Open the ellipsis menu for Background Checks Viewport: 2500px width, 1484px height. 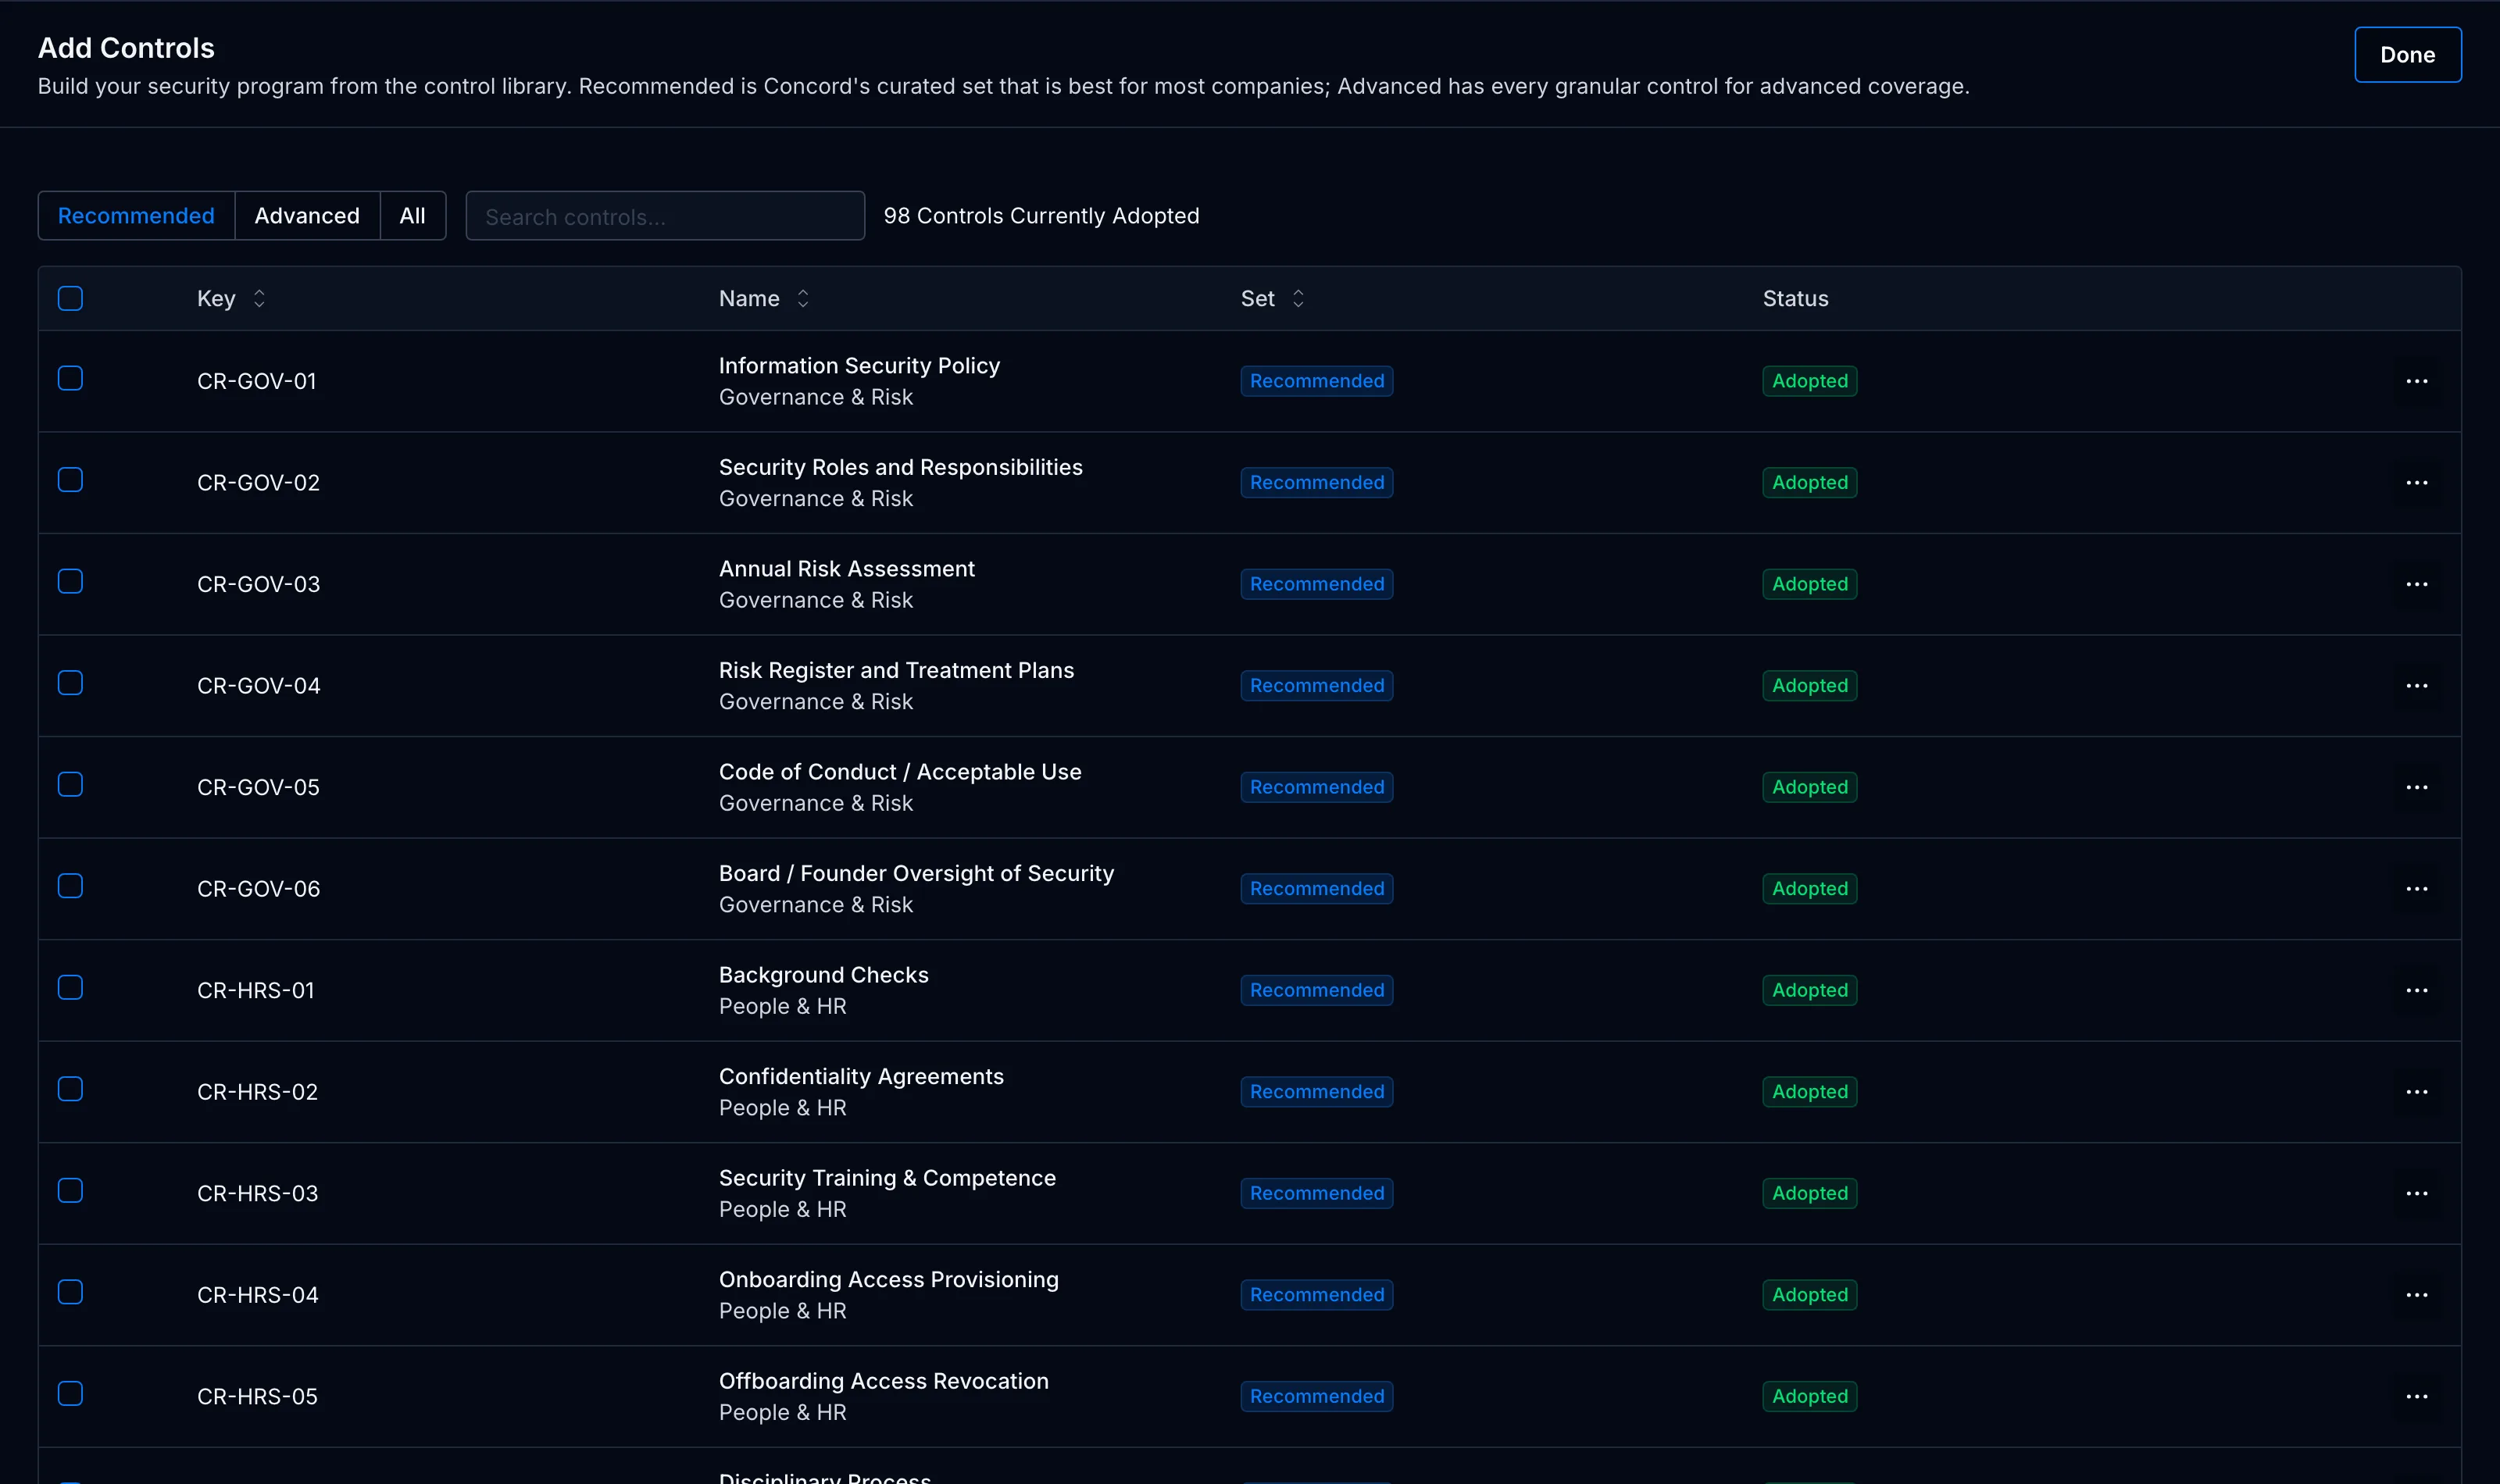(x=2416, y=990)
